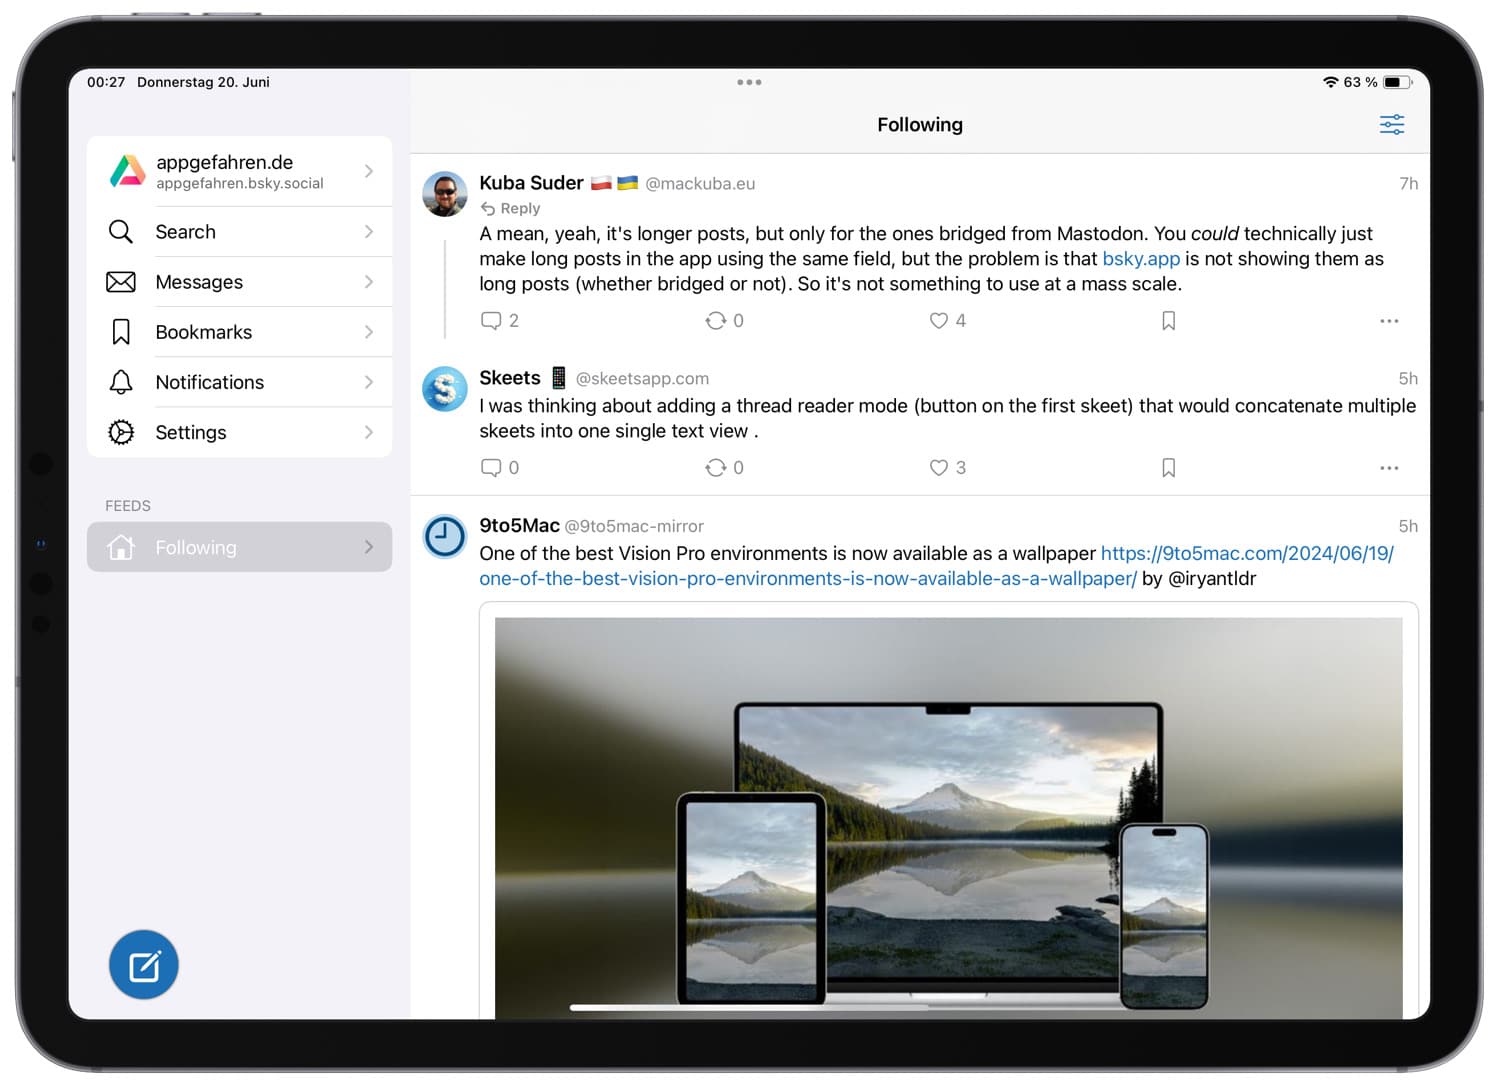Open Settings via gear icon
The width and height of the screenshot is (1500, 1088).
coord(121,431)
